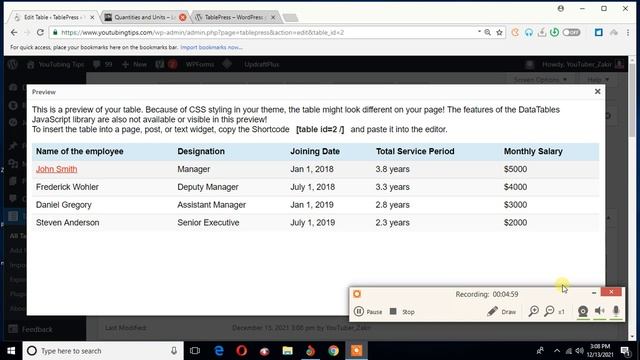This screenshot has height=360, width=640.
Task: Click the Deputy Manager cell
Action: point(208,187)
